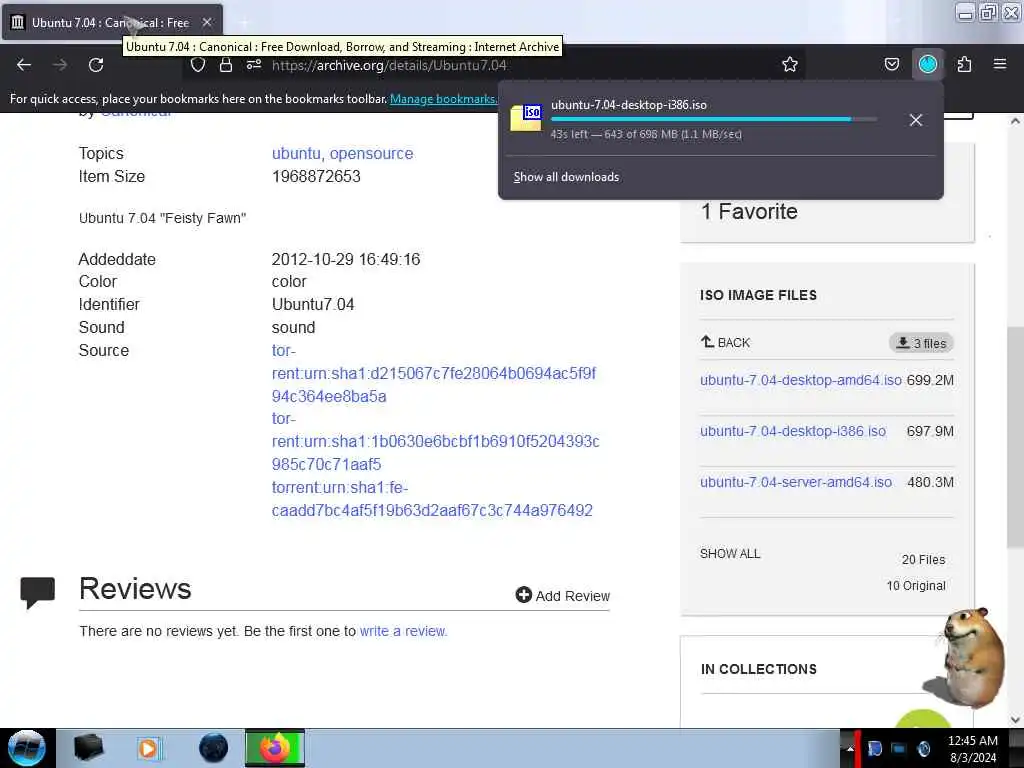Open the black box taskbar app
This screenshot has height=768, width=1024.
point(88,748)
